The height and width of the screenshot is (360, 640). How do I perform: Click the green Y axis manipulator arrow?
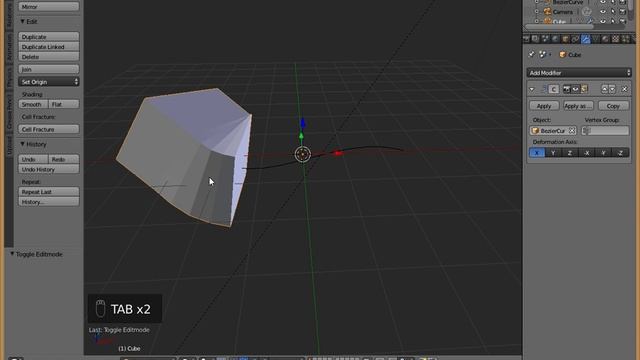(301, 136)
